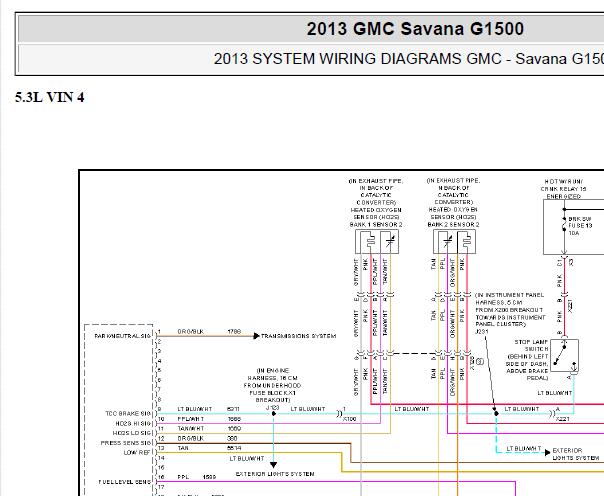Click 'EXTERIOR LIGHTS SYSTEM' label after dashed line
This screenshot has width=604, height=496.
pos(575,454)
